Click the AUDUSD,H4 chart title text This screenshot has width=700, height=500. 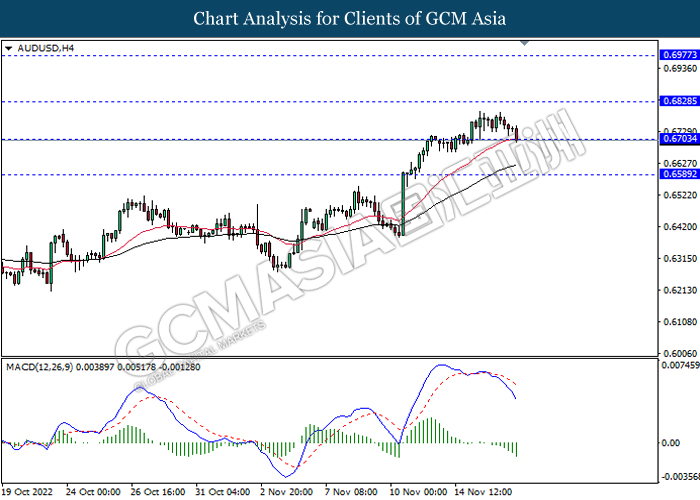point(46,48)
